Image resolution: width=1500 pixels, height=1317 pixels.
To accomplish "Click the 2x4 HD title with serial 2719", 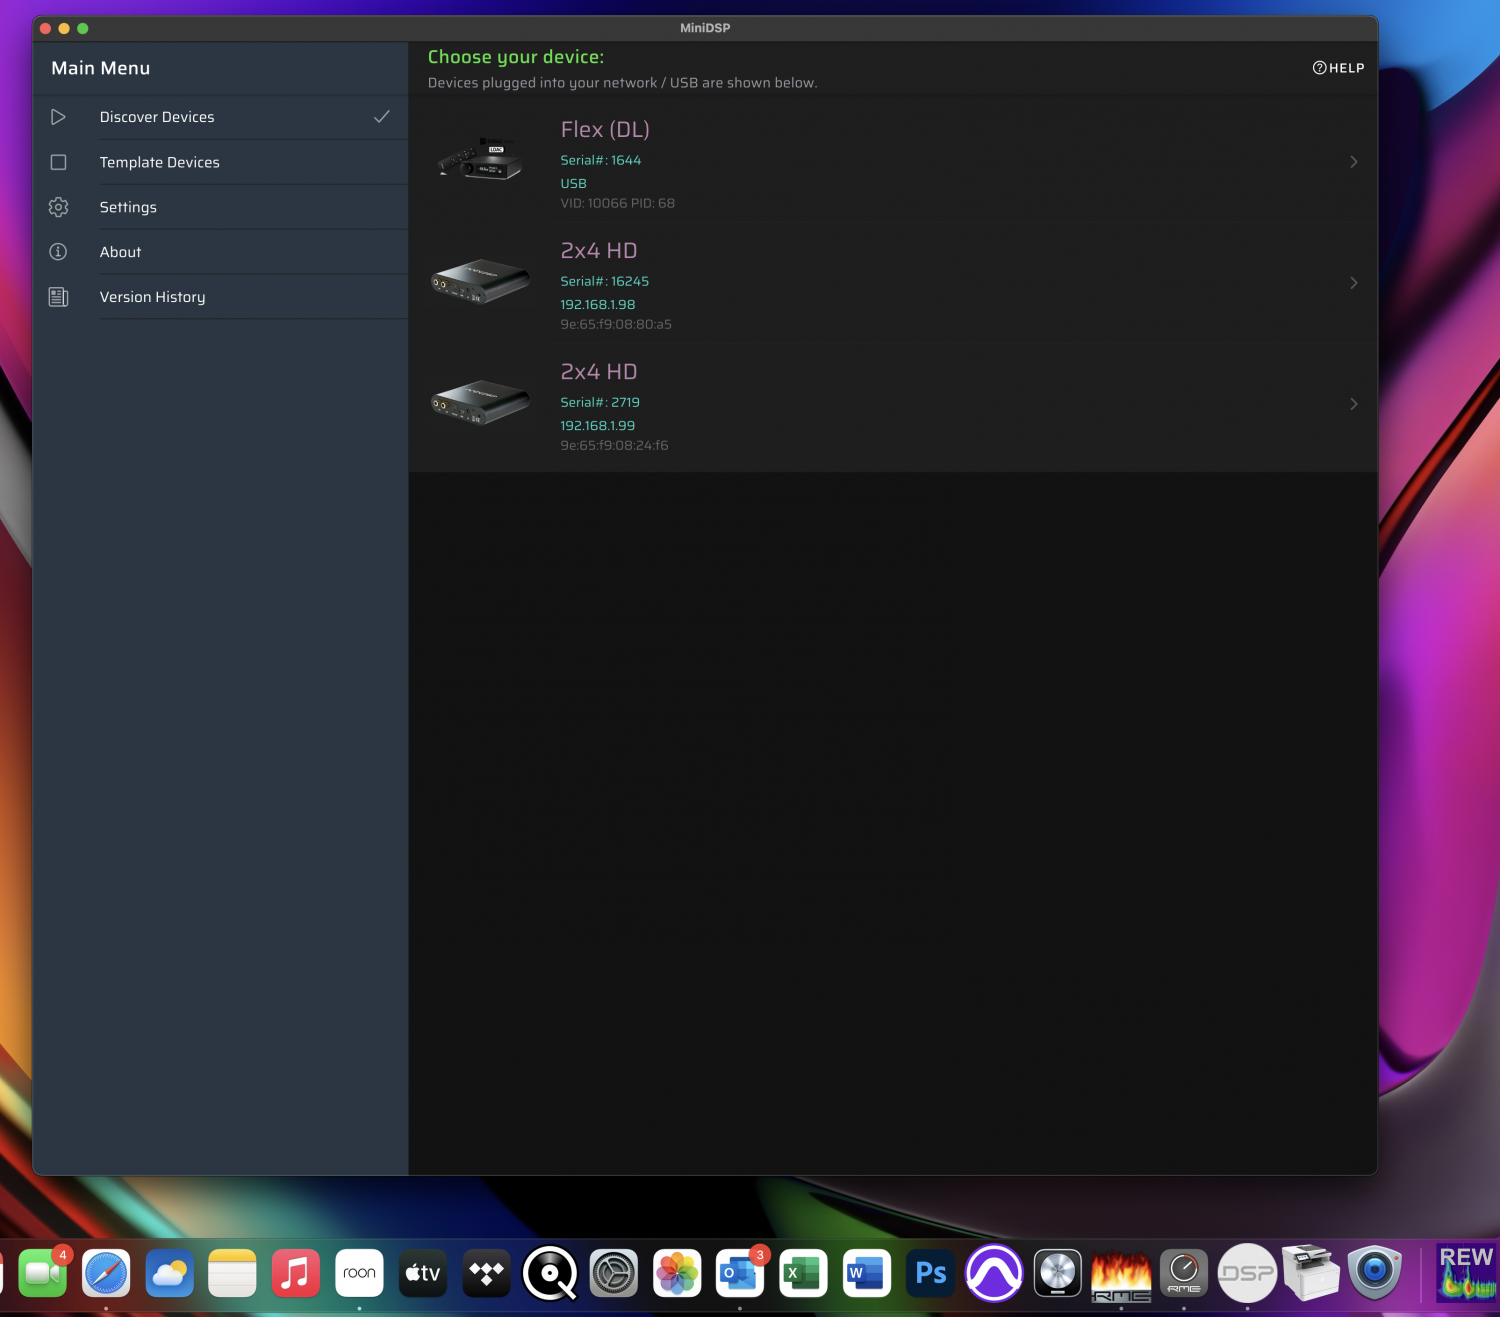I will (x=598, y=372).
